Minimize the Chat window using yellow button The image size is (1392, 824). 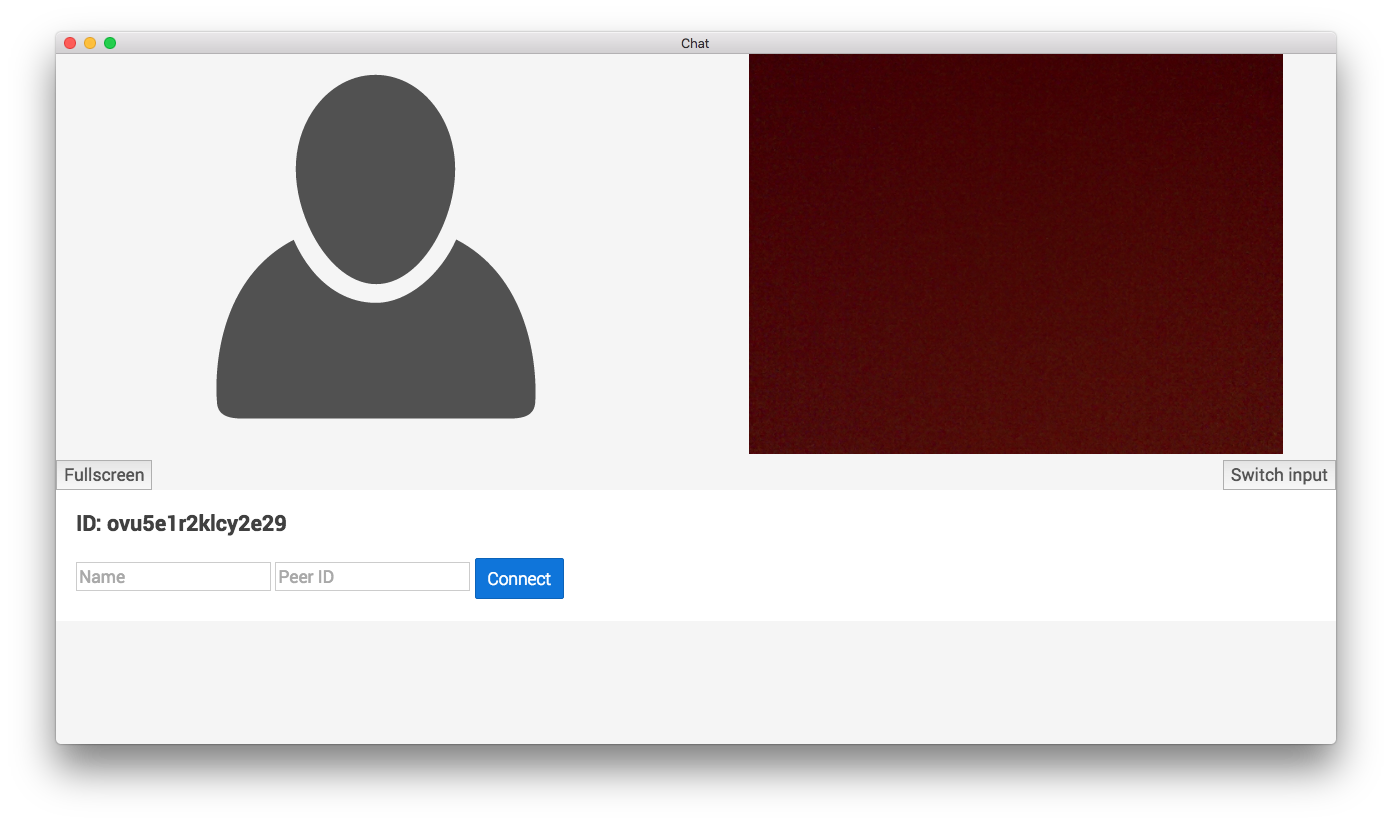coord(90,43)
